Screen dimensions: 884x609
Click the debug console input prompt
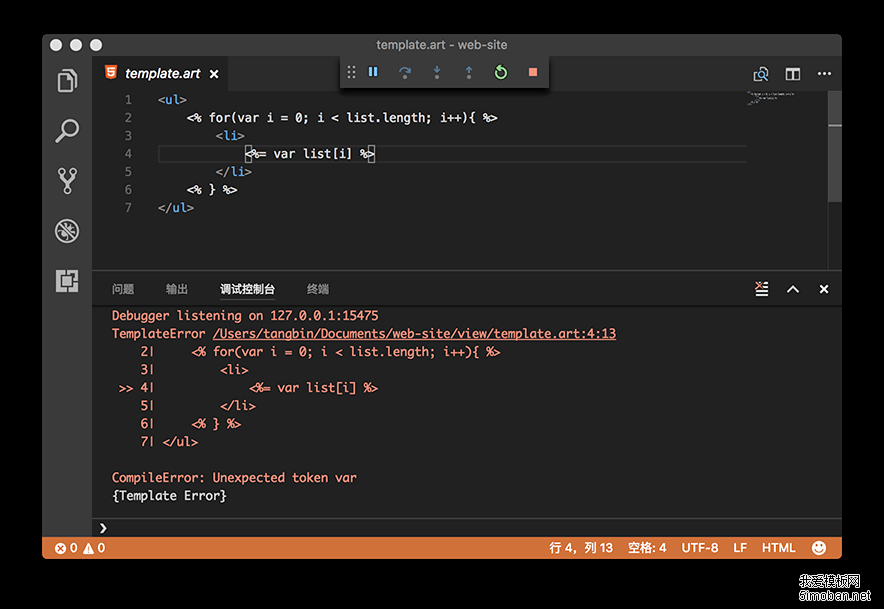click(300, 527)
